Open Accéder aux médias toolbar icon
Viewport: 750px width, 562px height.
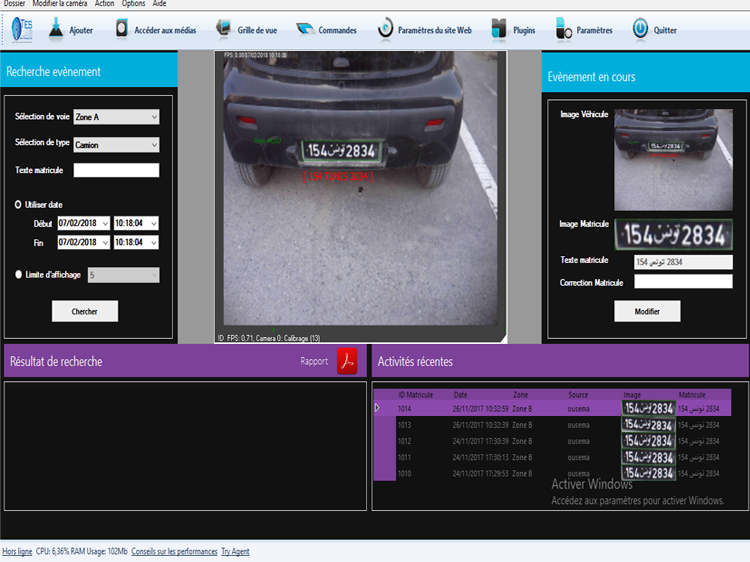pyautogui.click(x=121, y=30)
